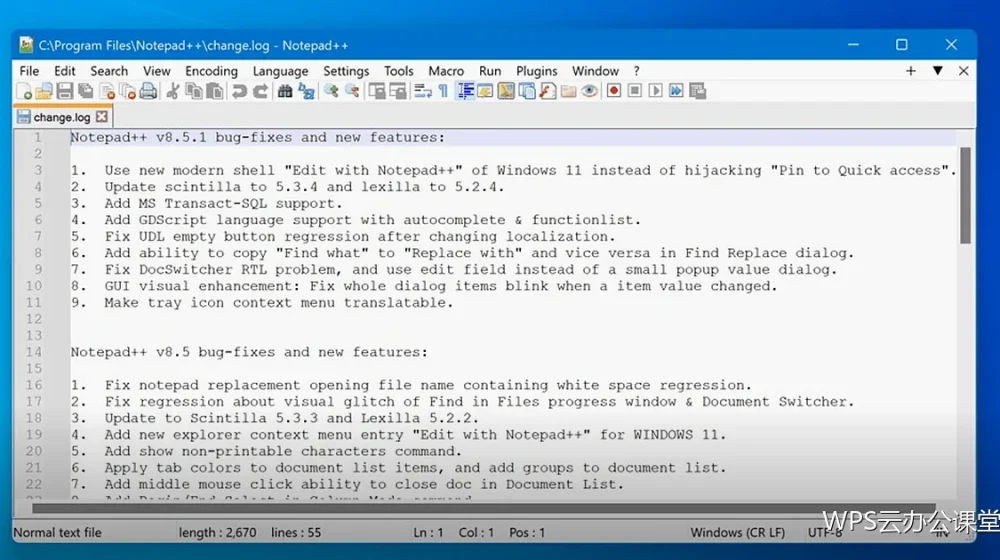This screenshot has width=1000, height=560.
Task: Toggle synchronized horizontal scrolling
Action: 397,91
